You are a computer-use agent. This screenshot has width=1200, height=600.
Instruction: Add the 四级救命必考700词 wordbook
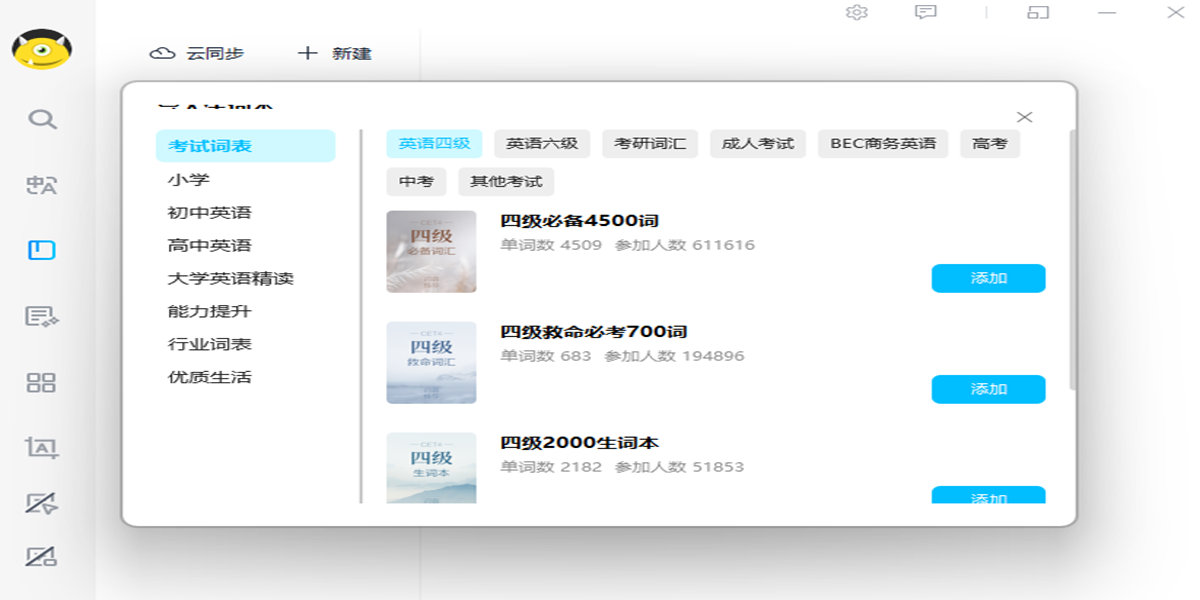(x=988, y=390)
